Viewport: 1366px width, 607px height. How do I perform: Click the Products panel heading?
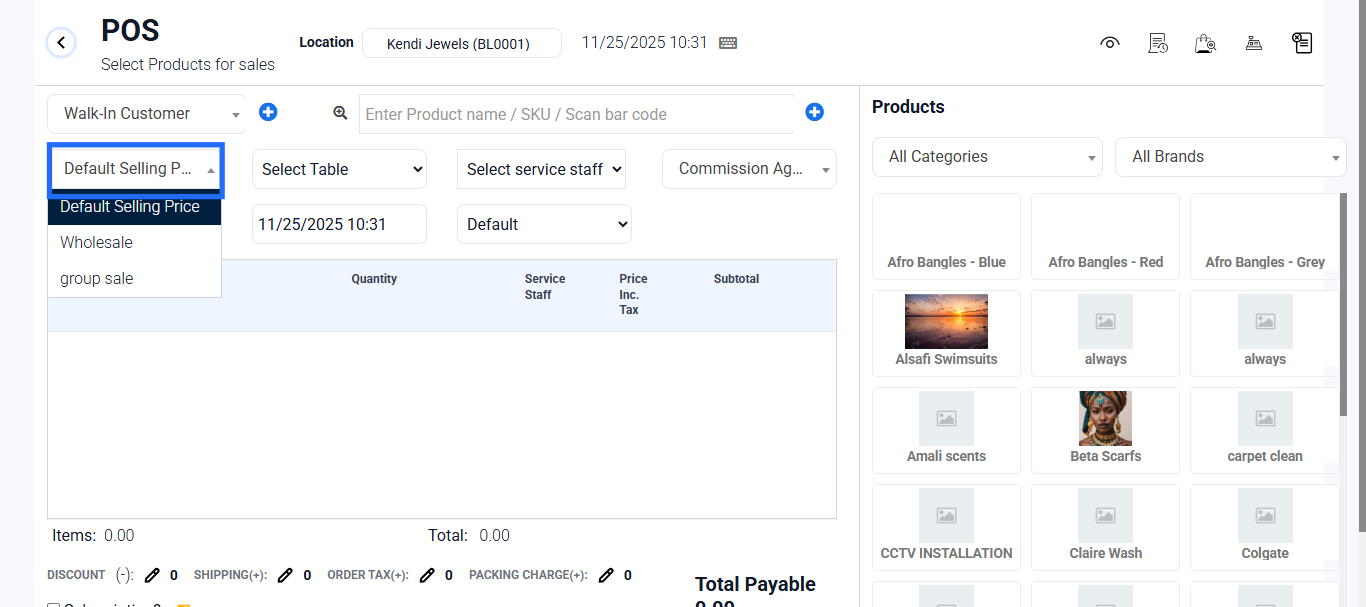coord(908,107)
